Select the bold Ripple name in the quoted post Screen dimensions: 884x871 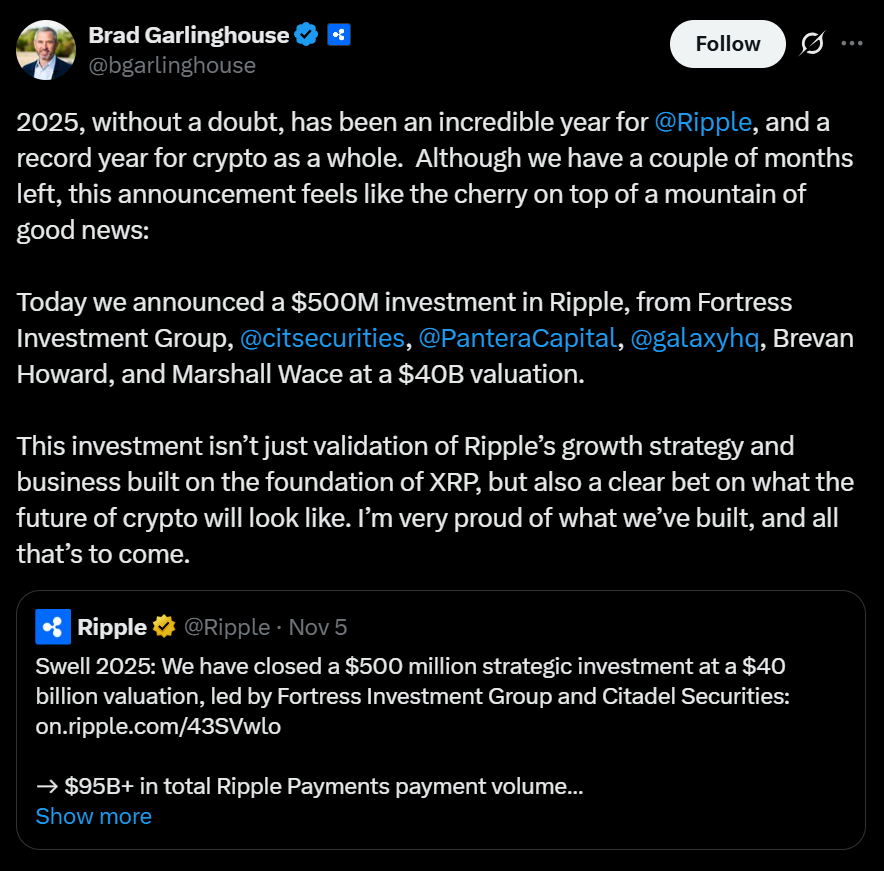pyautogui.click(x=112, y=627)
